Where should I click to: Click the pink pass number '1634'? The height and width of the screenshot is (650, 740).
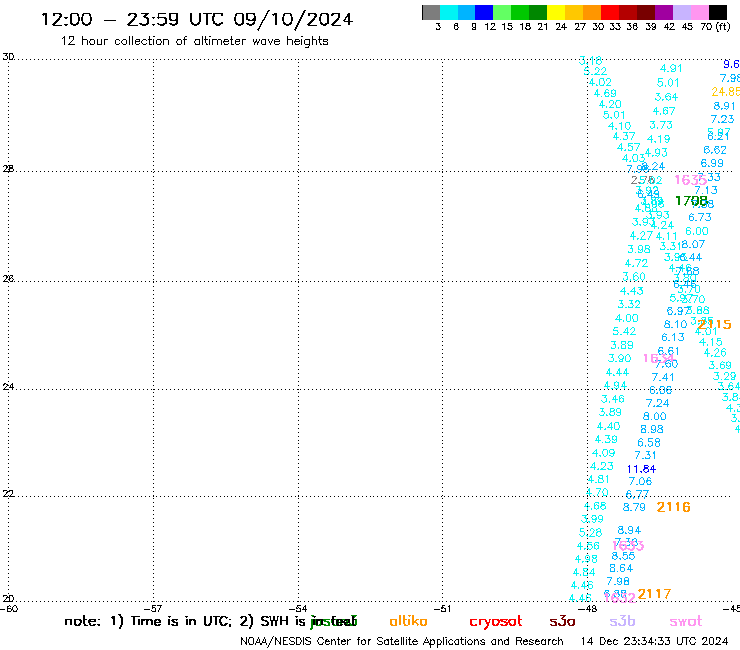659,358
